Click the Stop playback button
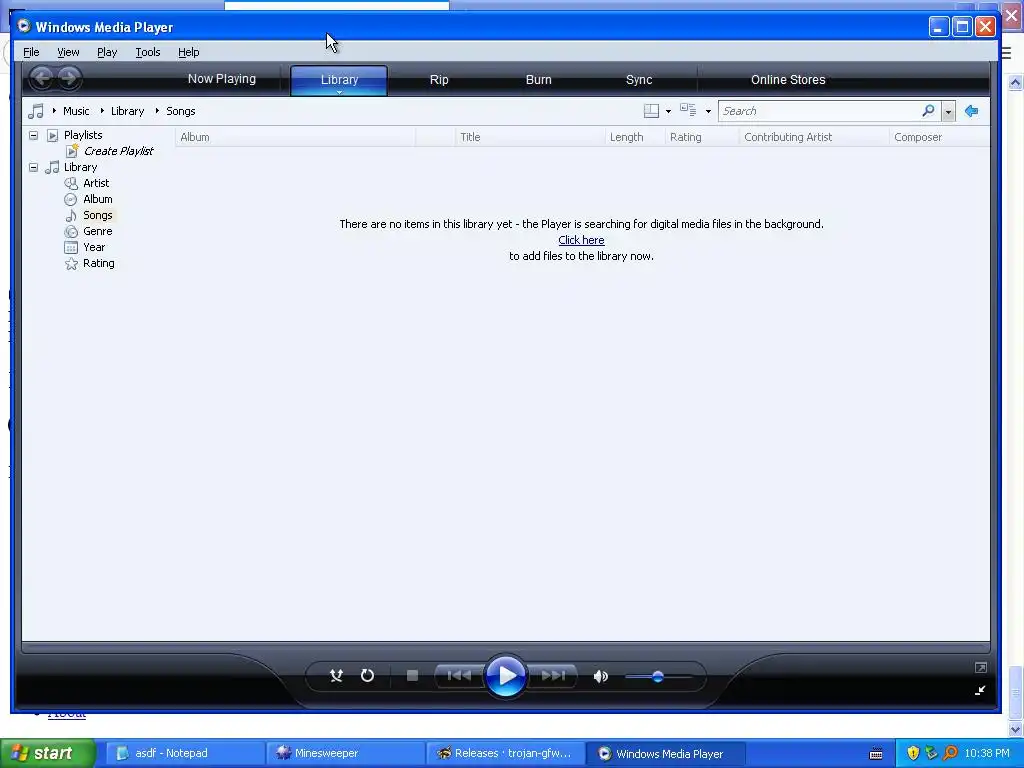1024x768 pixels. pyautogui.click(x=412, y=675)
